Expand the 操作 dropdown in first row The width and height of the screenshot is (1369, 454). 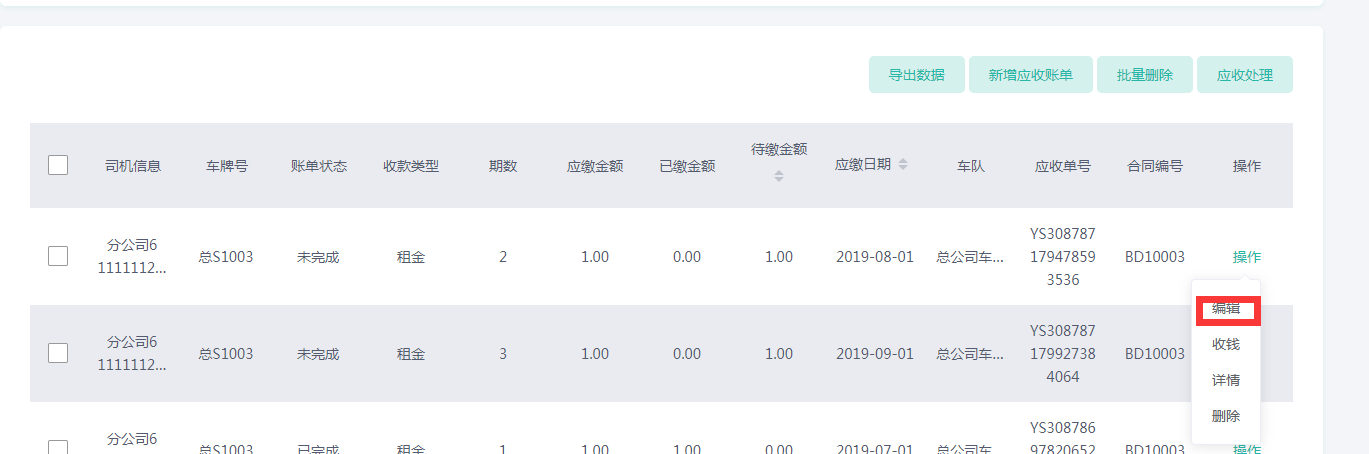coord(1246,257)
